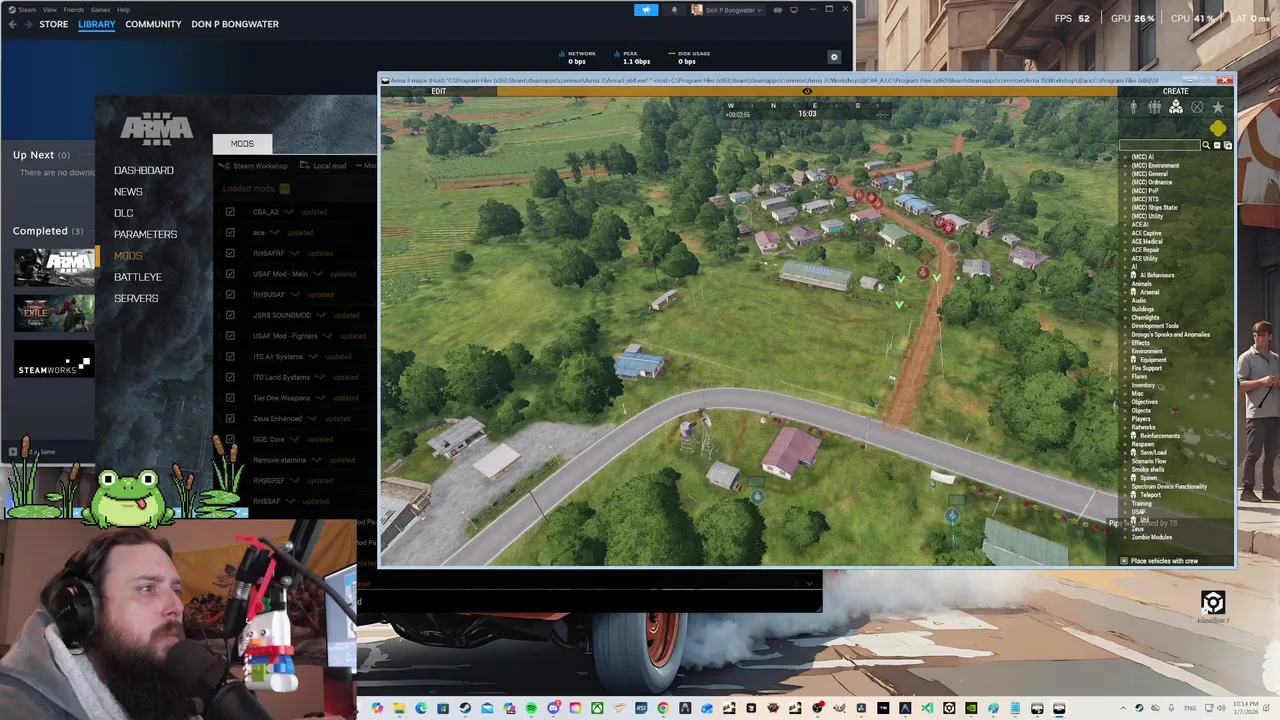Screen dimensions: 1280x720
Task: Open the COMMUNITY tab in Steam
Action: tap(153, 24)
